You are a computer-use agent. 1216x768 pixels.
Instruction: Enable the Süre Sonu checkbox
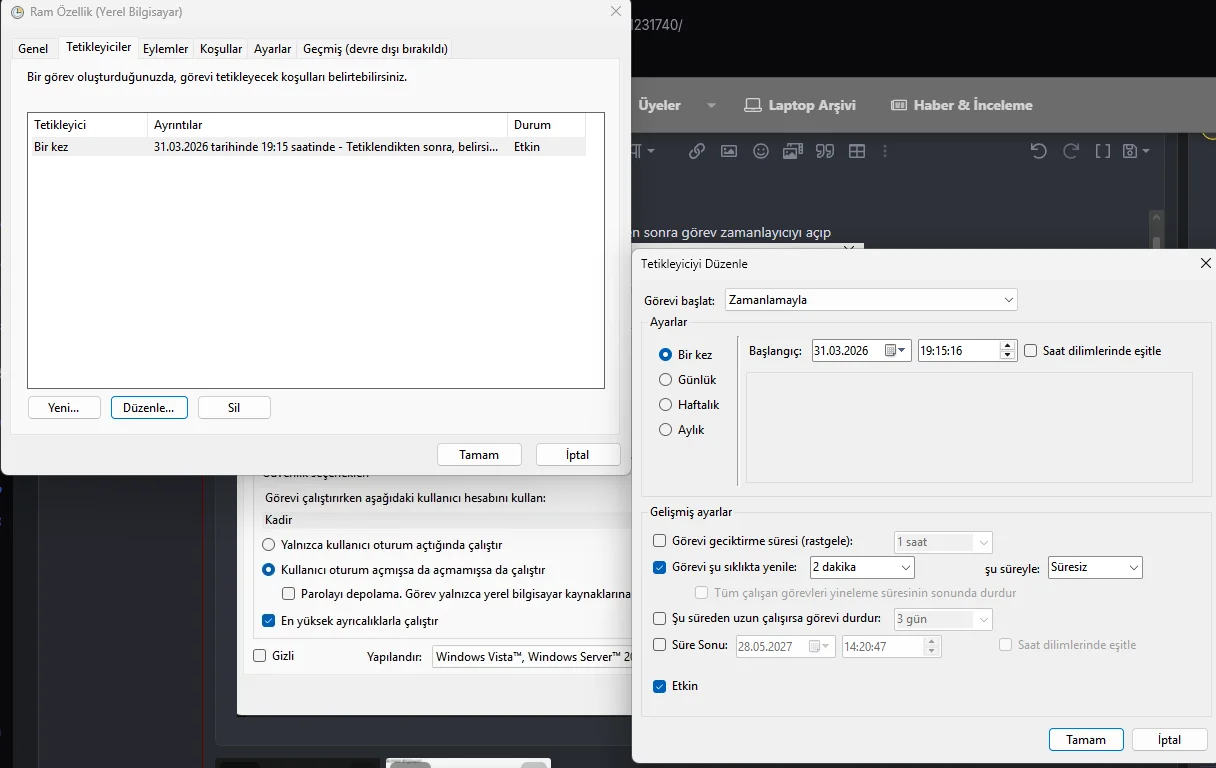click(659, 645)
